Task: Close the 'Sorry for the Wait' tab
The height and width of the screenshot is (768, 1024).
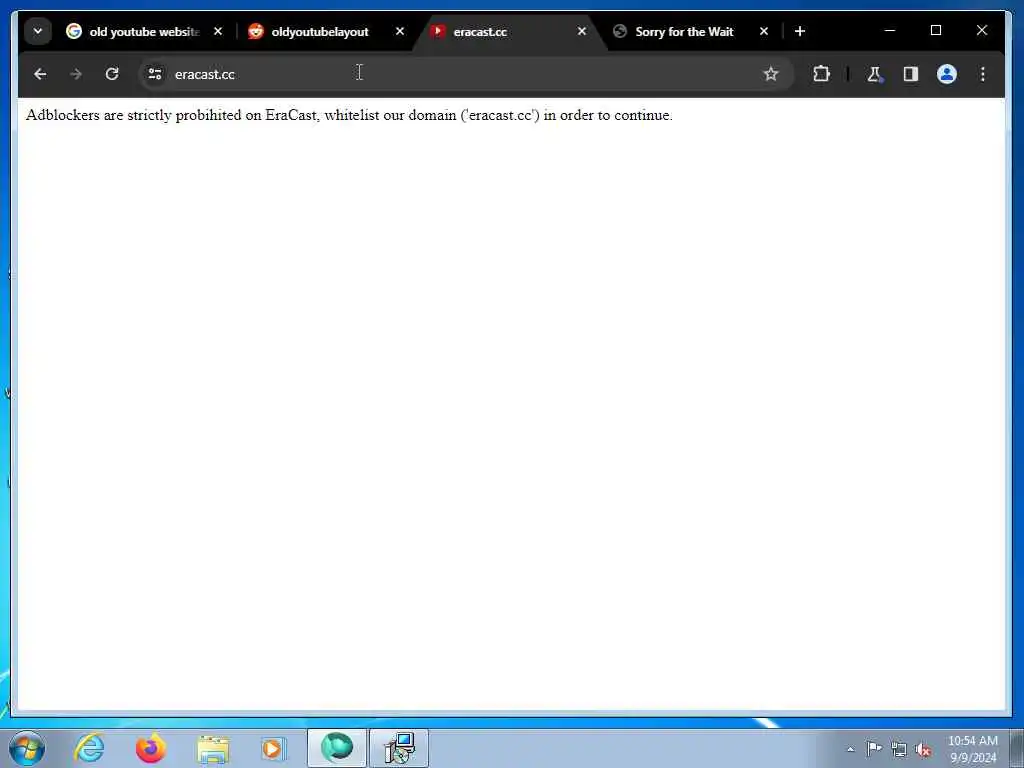Action: (x=764, y=31)
